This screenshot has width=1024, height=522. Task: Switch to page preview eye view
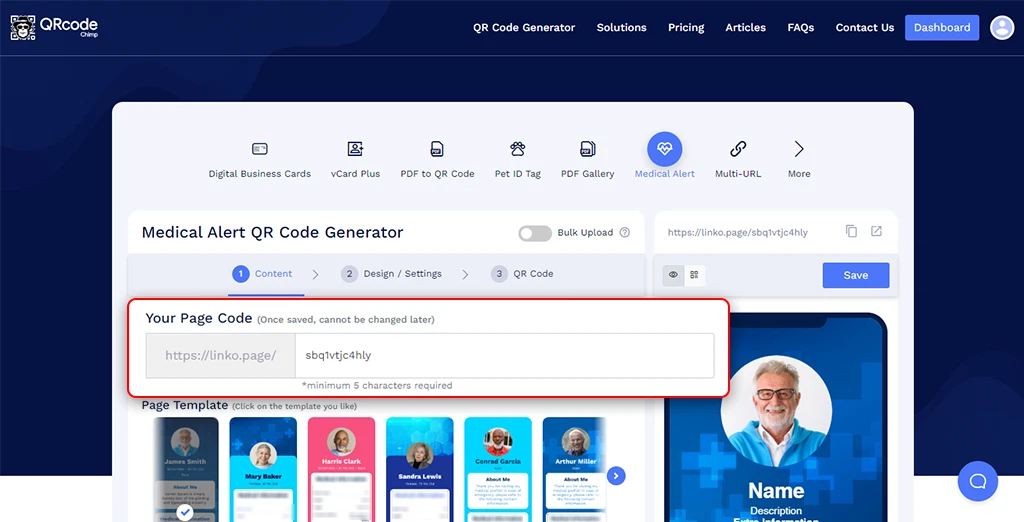click(x=673, y=275)
